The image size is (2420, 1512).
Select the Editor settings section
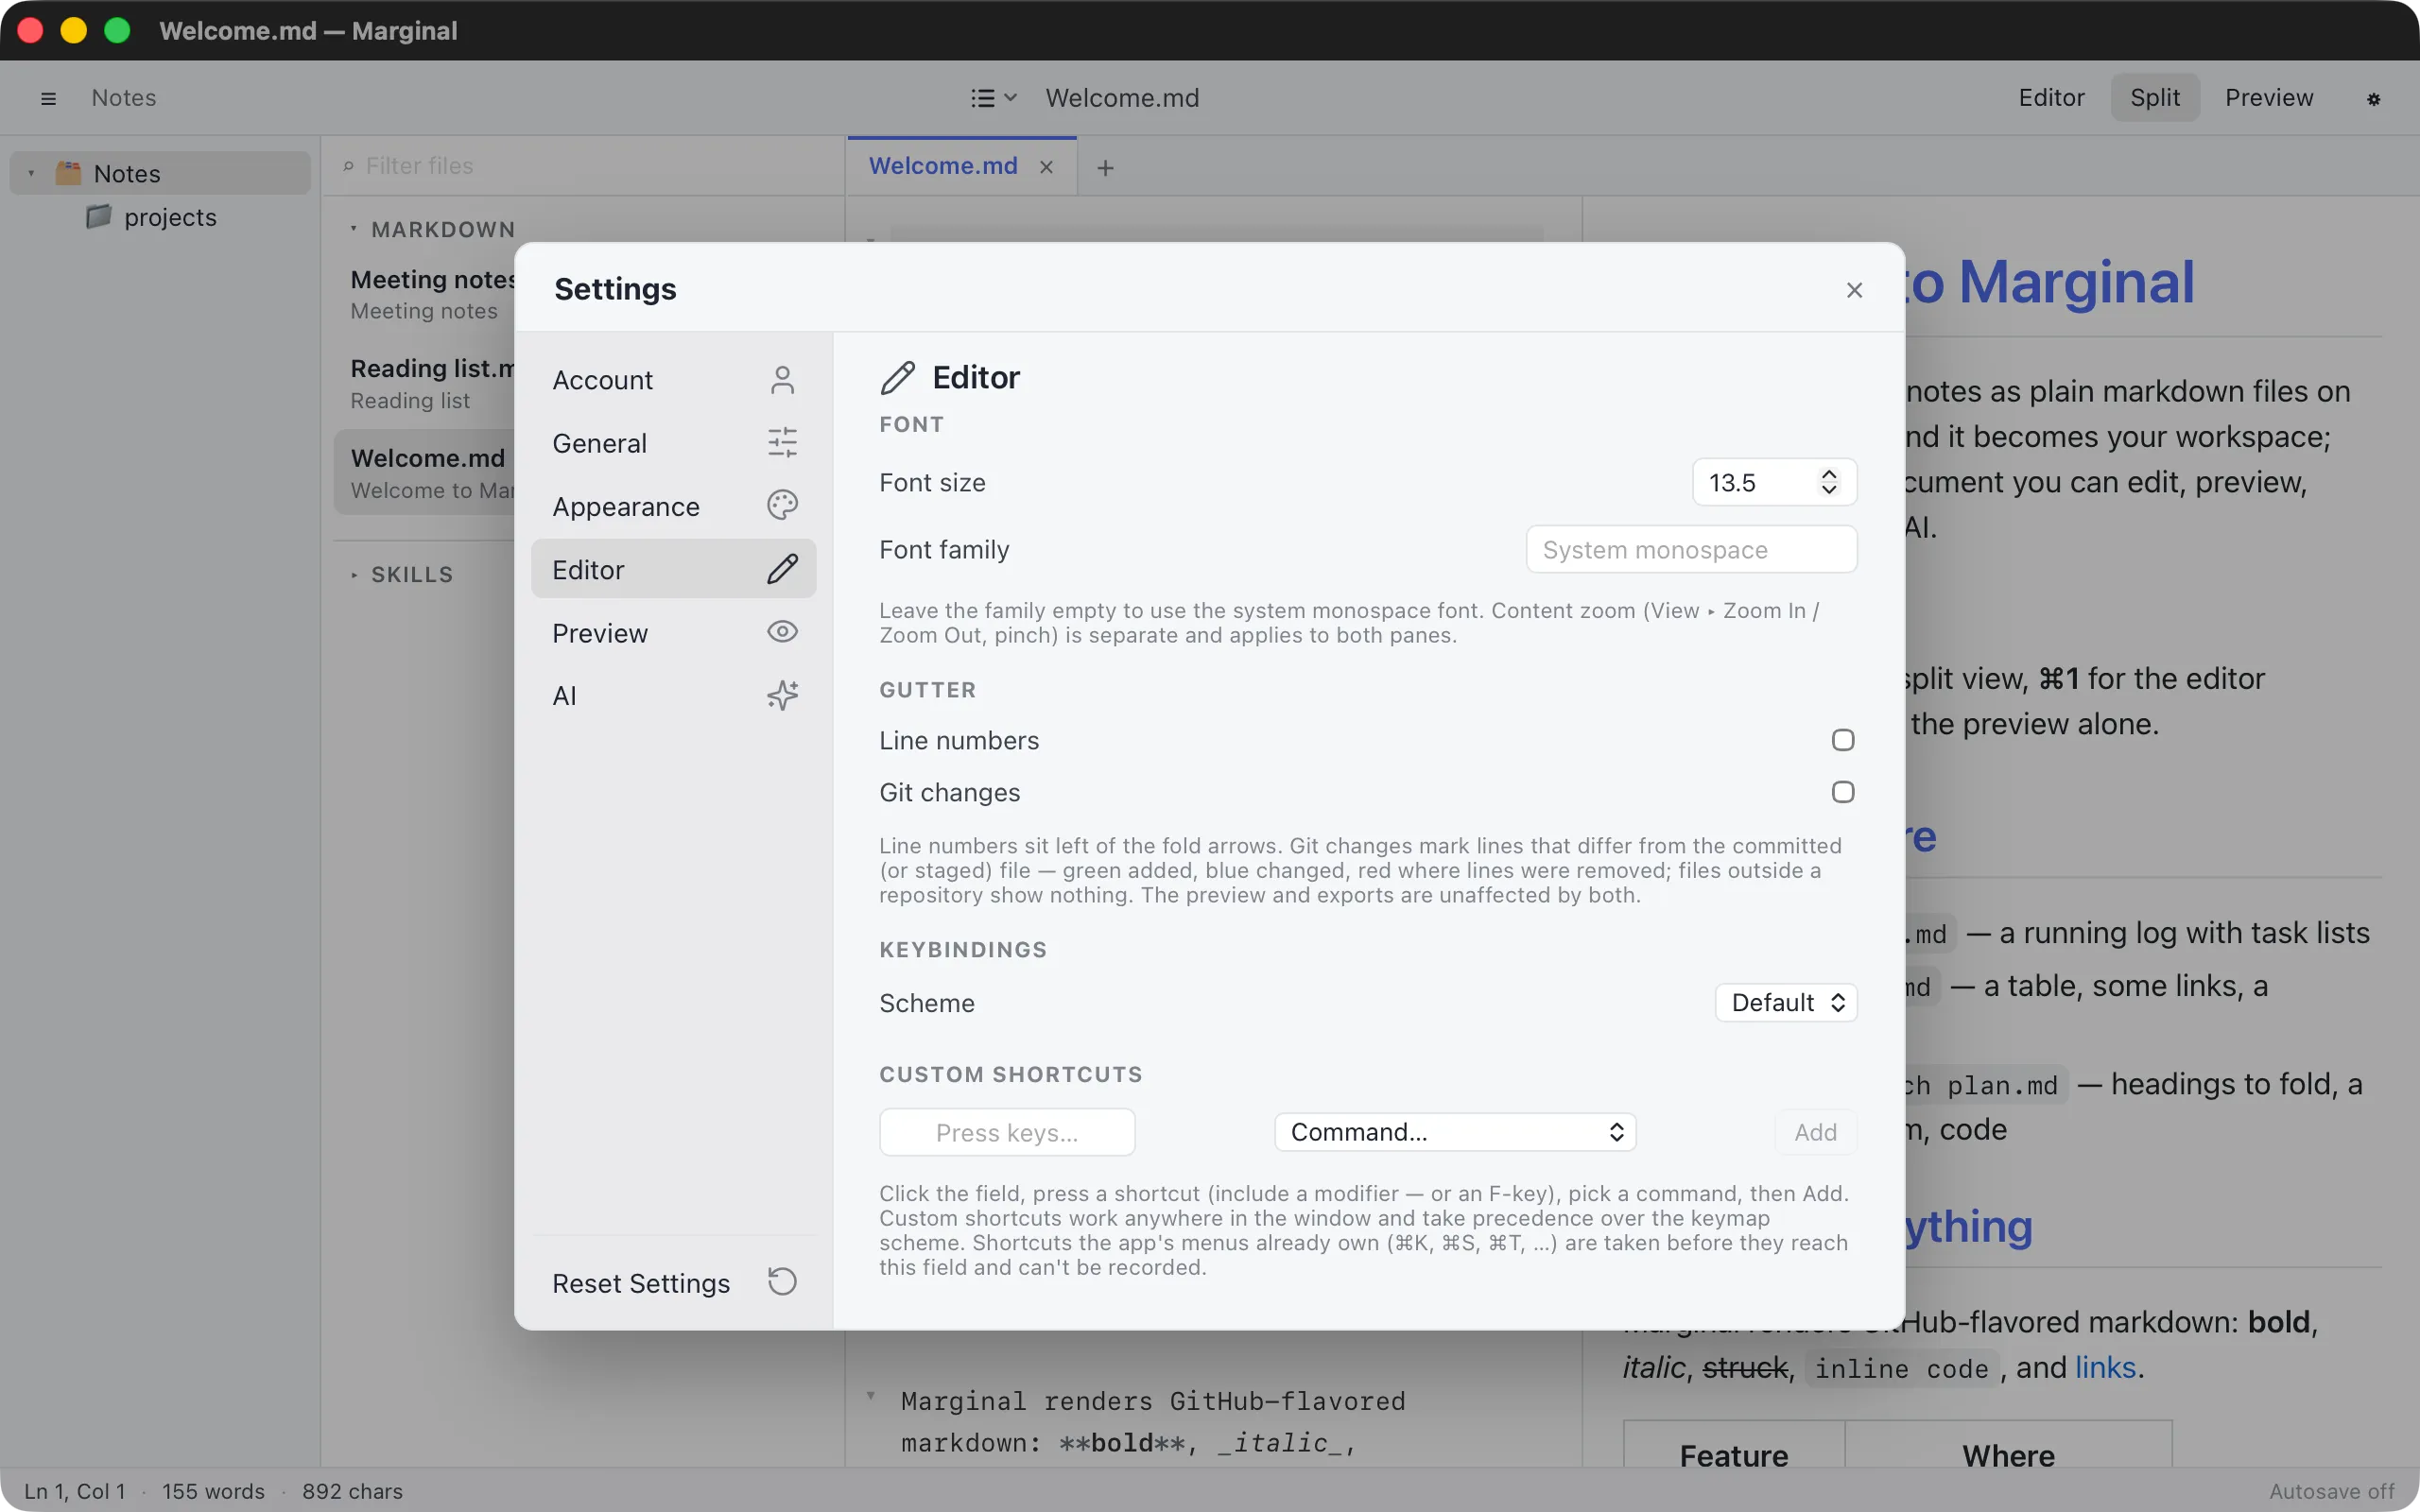tap(673, 569)
